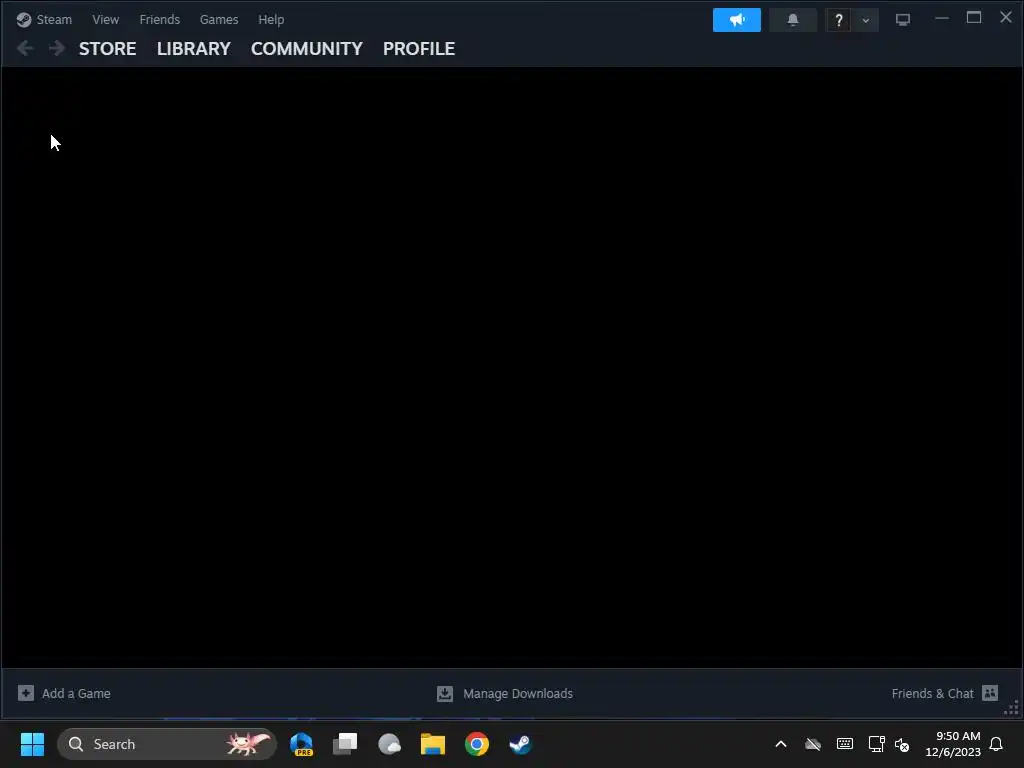Open the Windows notification bell
Image resolution: width=1024 pixels, height=768 pixels.
[x=996, y=744]
